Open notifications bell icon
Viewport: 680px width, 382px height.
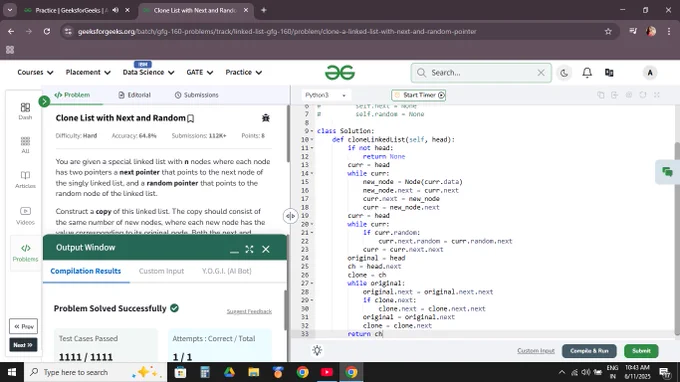587,73
